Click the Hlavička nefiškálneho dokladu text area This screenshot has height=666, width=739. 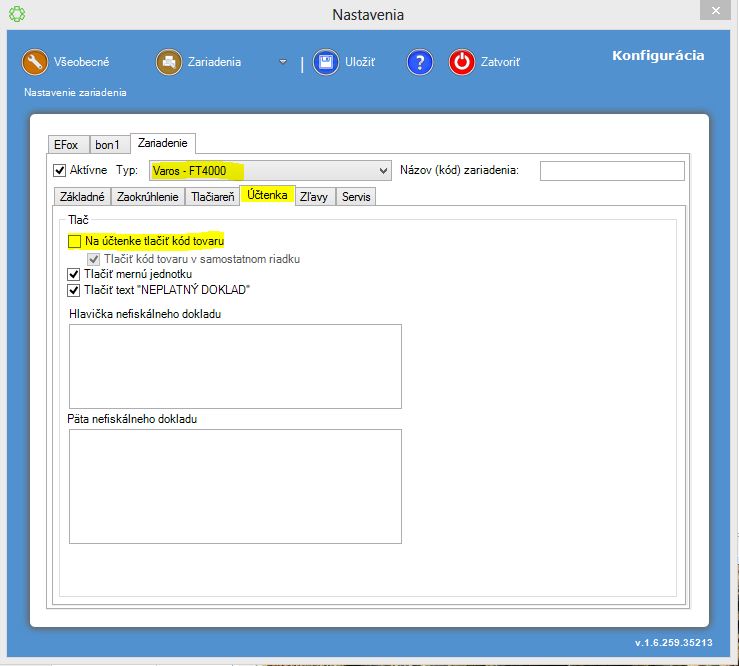pyautogui.click(x=235, y=366)
